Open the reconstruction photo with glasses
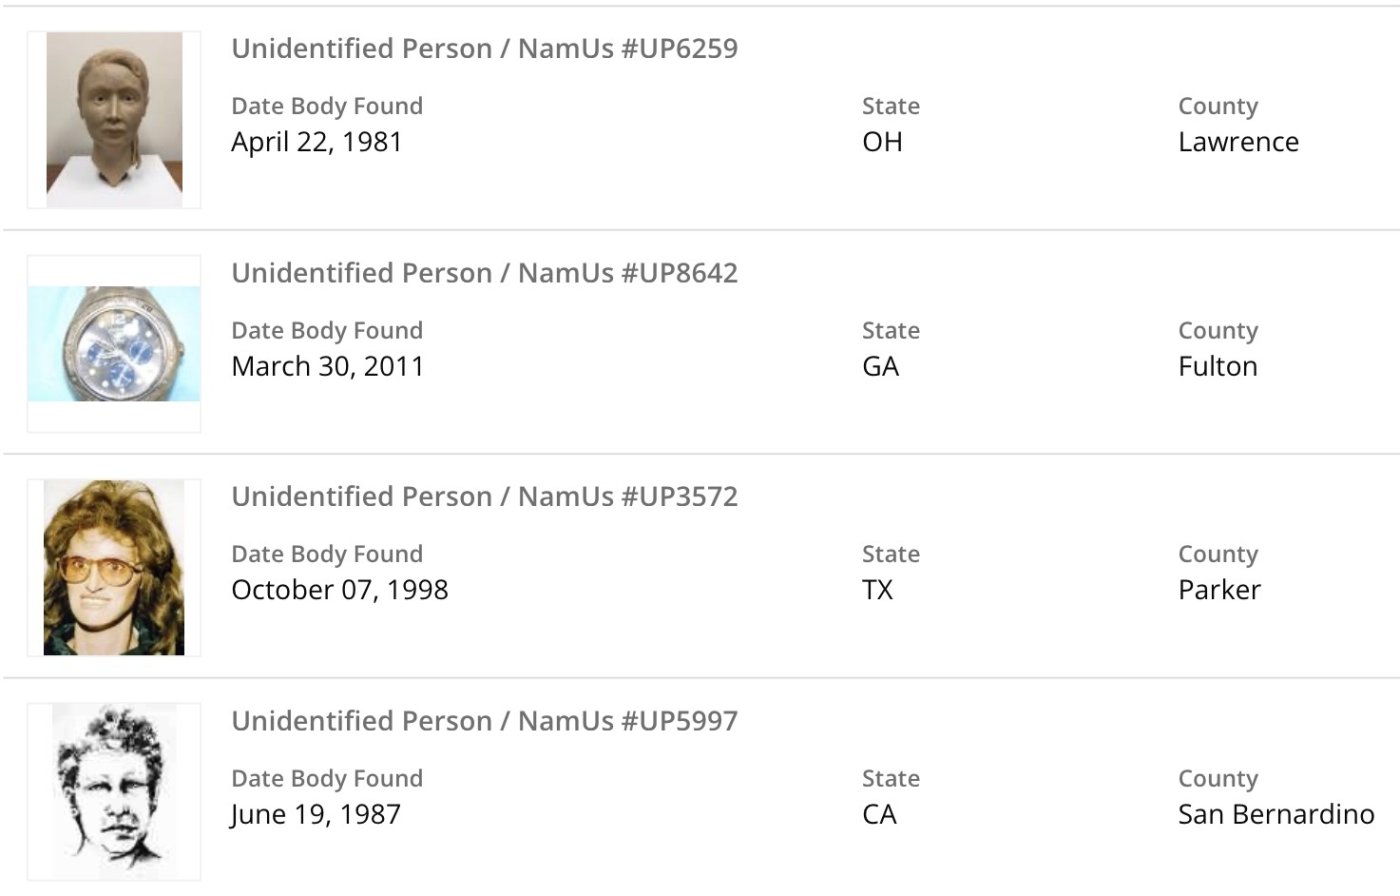 [114, 567]
